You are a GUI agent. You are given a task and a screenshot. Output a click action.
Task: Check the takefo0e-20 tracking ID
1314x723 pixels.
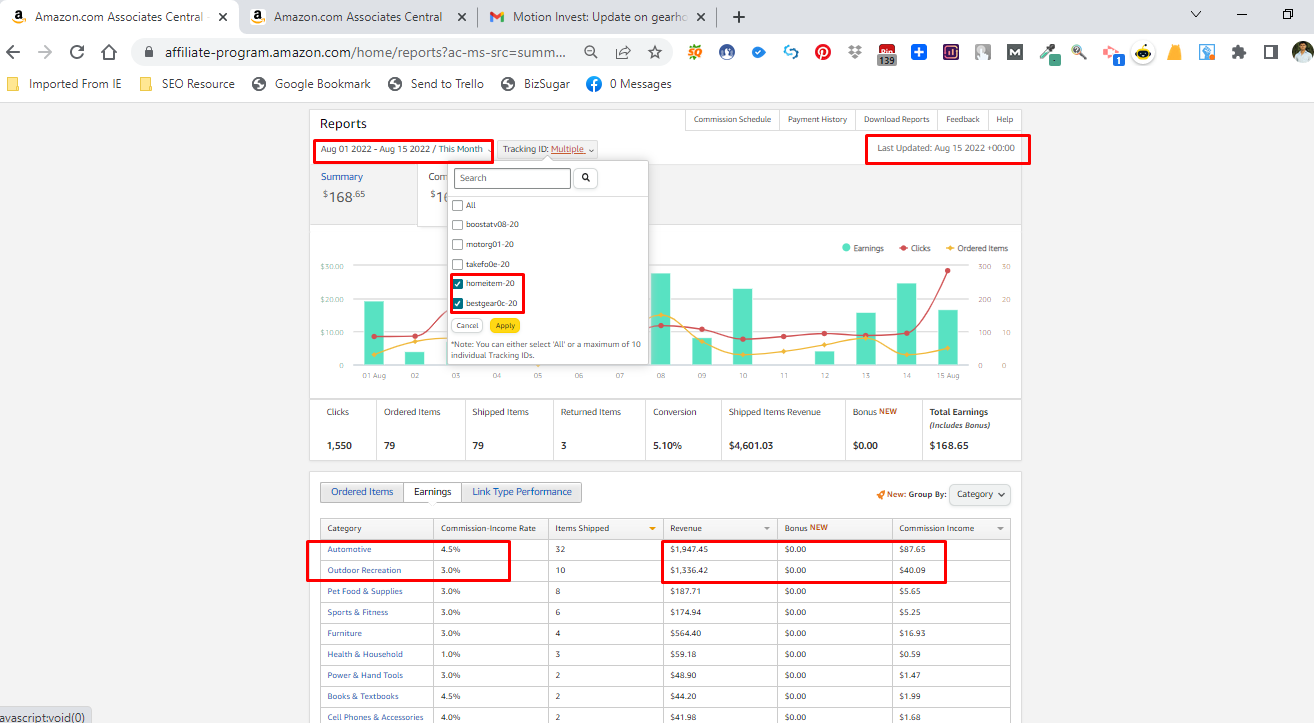tap(457, 264)
